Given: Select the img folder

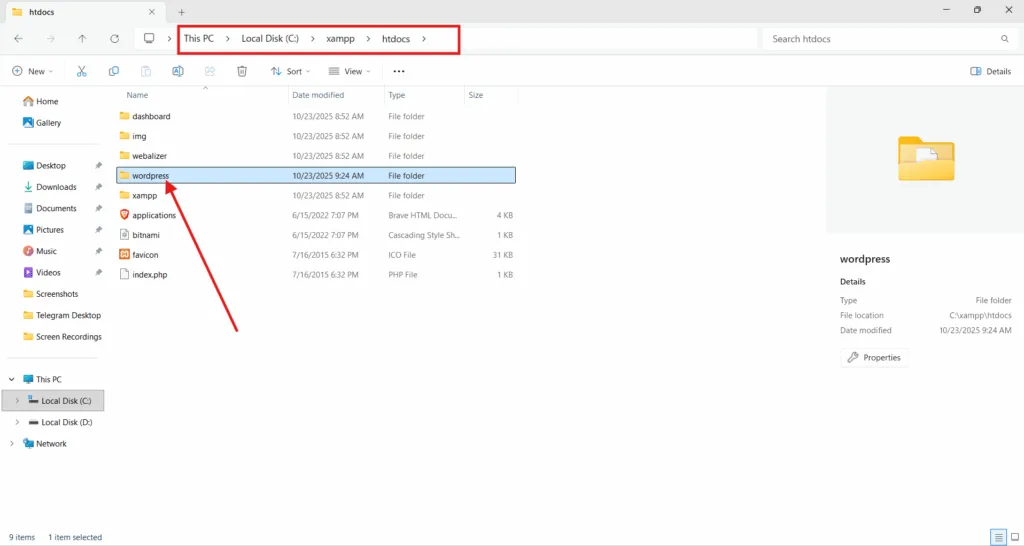Looking at the screenshot, I should pos(316,136).
